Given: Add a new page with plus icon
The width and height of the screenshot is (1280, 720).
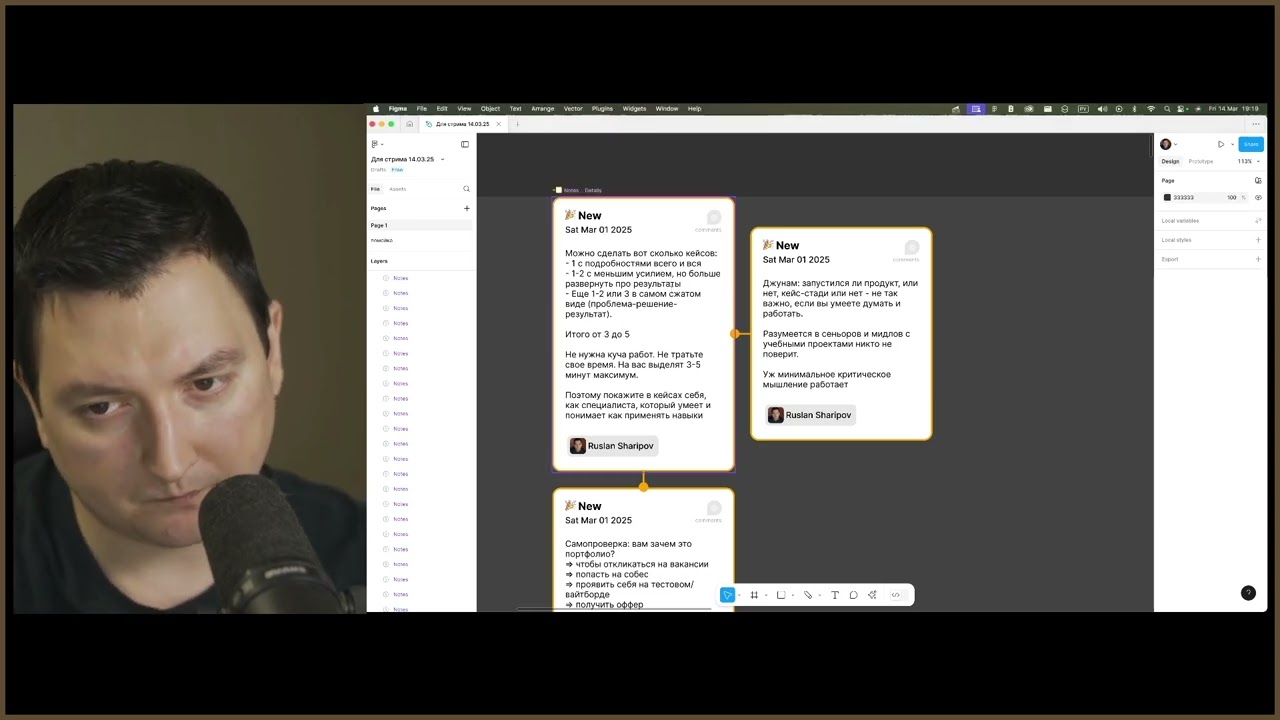Looking at the screenshot, I should tap(466, 208).
